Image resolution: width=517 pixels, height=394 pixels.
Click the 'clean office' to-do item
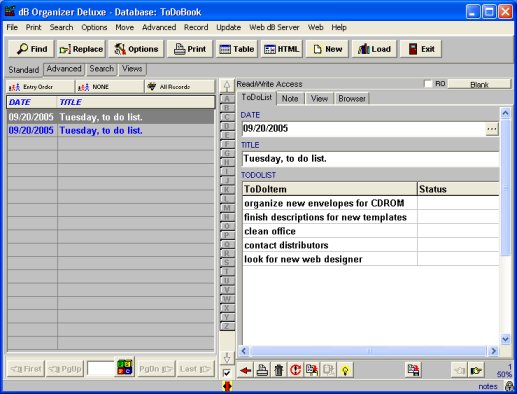coord(330,231)
